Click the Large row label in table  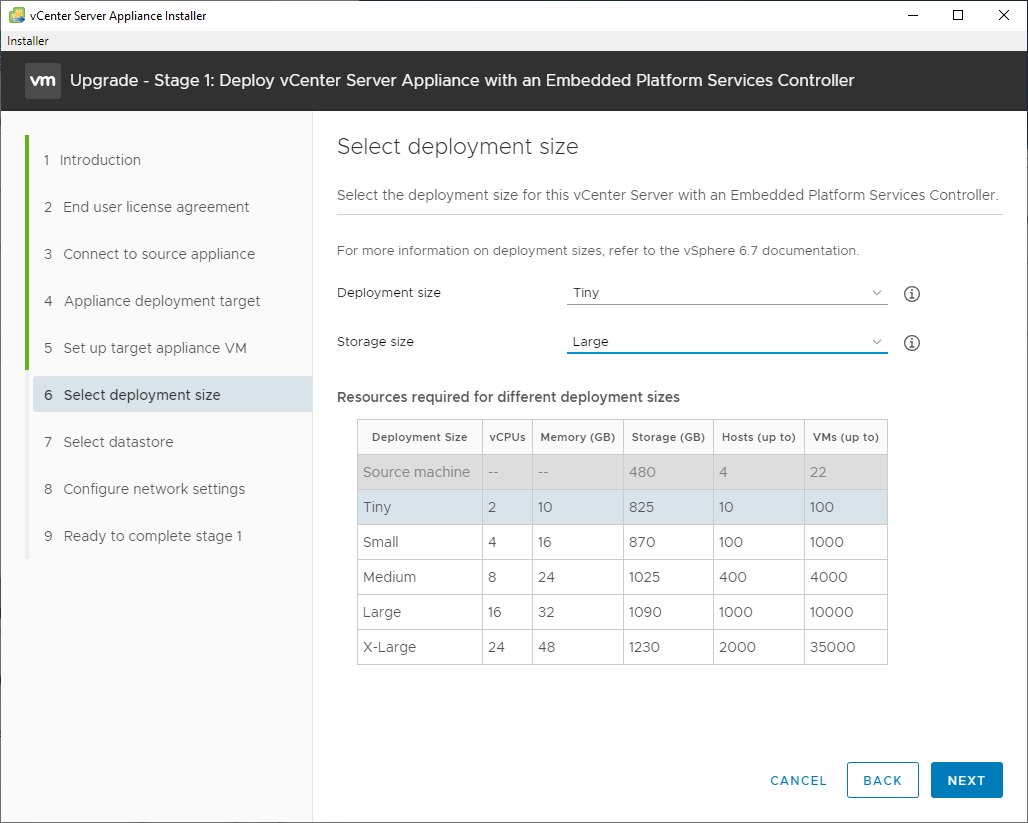(x=382, y=612)
